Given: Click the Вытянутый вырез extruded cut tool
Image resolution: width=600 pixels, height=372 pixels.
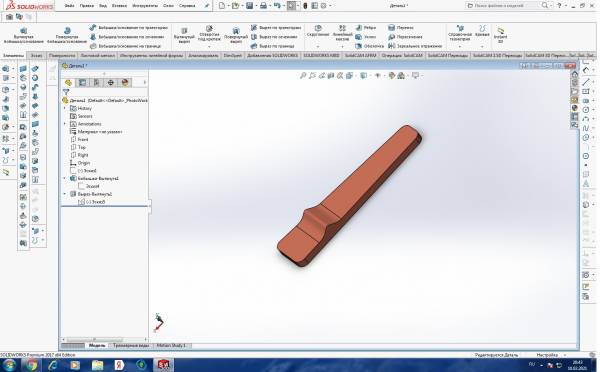Looking at the screenshot, I should [184, 36].
